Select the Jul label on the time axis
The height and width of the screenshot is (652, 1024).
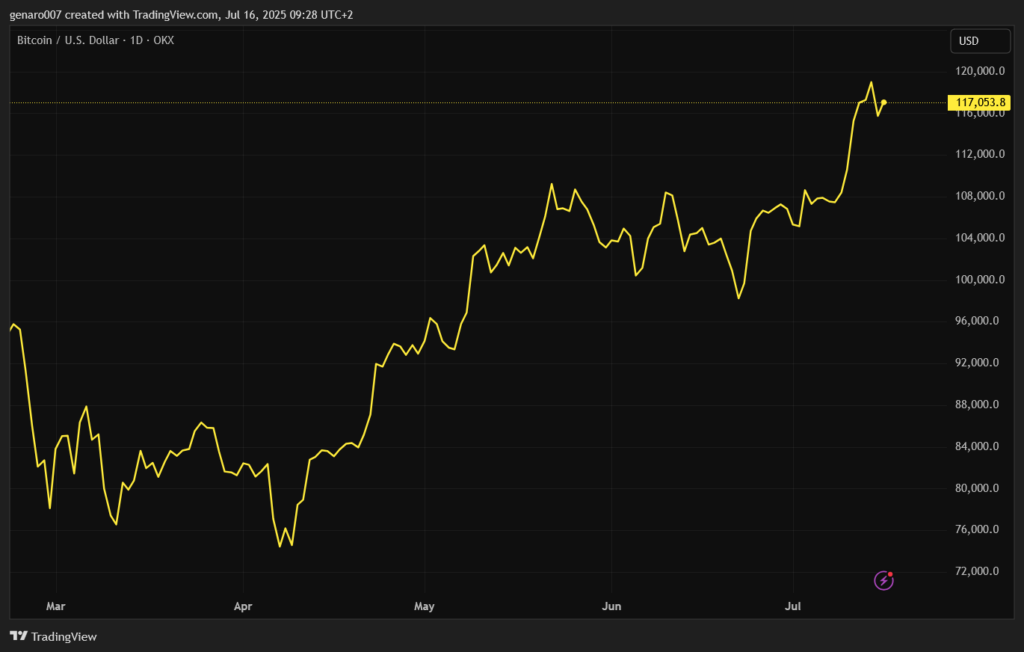794,606
